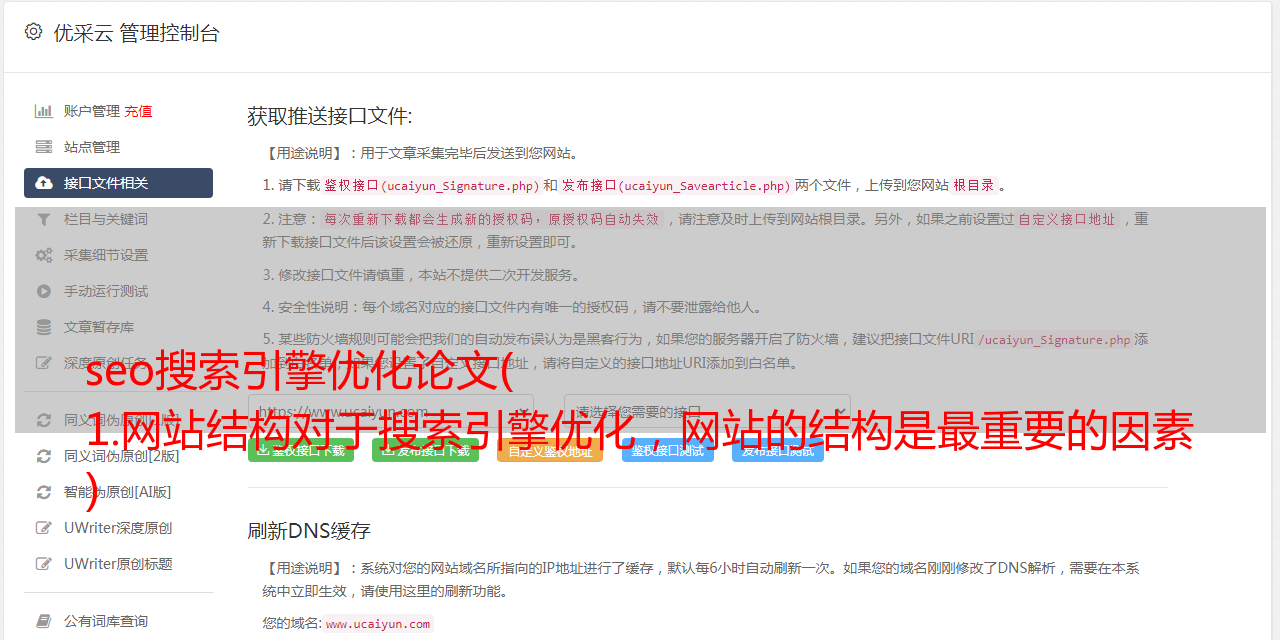1280x640 pixels.
Task: Open the UWriter原创标题 menu item
Action: point(118,564)
